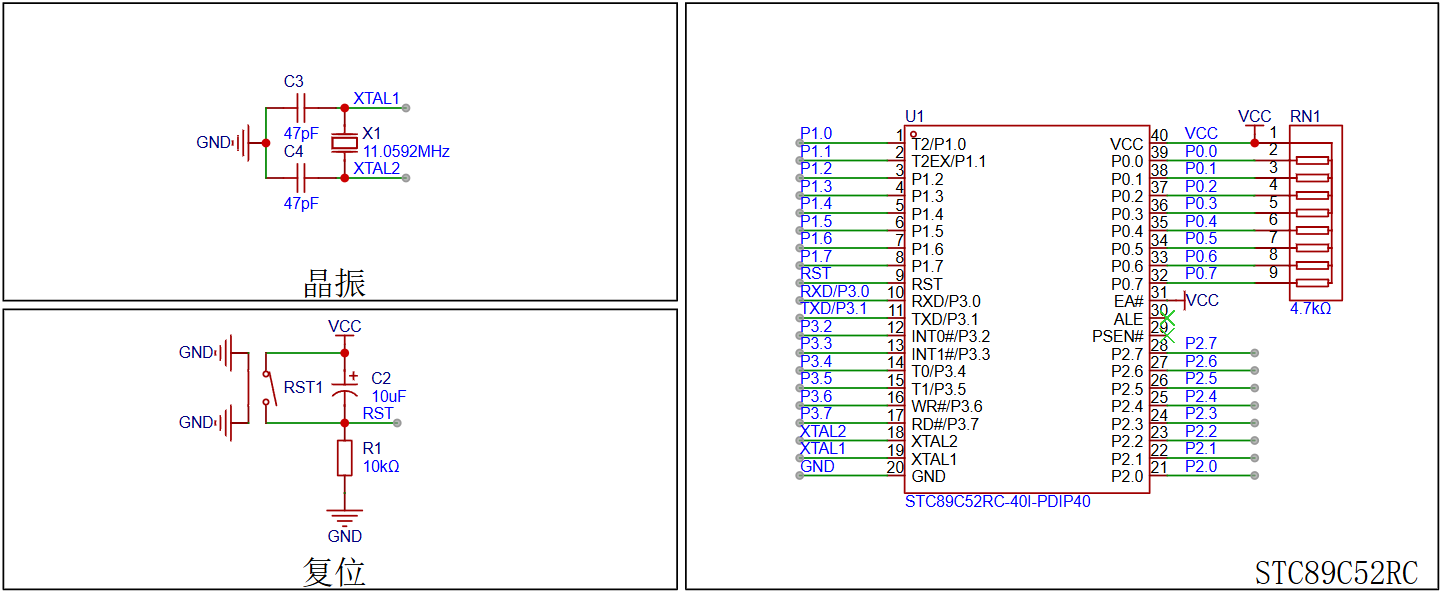Click the T2EX/P1.1 pin name in U1
Screen dimensions: 1442x592
coord(949,161)
